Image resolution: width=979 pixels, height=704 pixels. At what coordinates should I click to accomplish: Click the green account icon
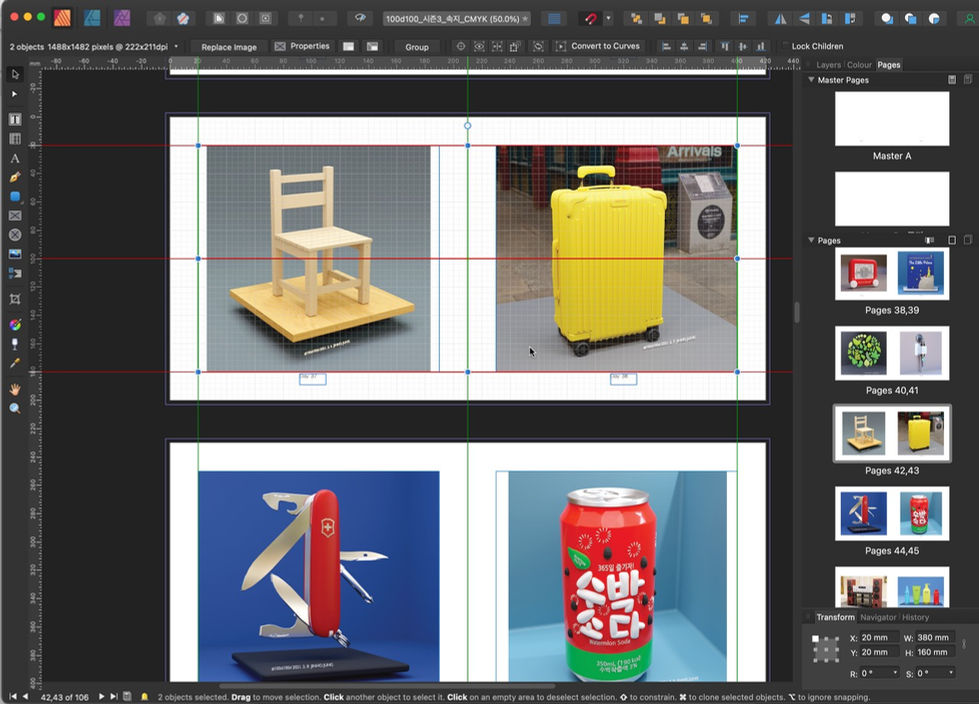(970, 19)
